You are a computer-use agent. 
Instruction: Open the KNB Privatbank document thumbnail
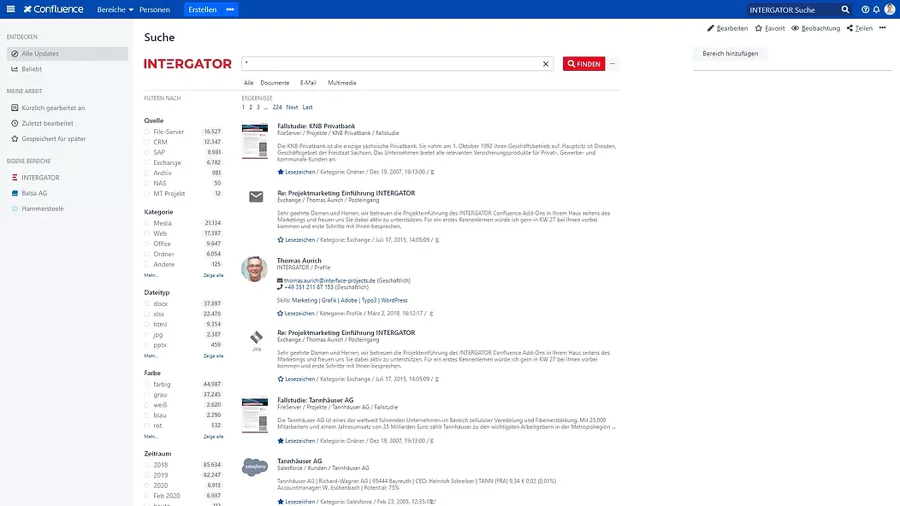tap(255, 140)
